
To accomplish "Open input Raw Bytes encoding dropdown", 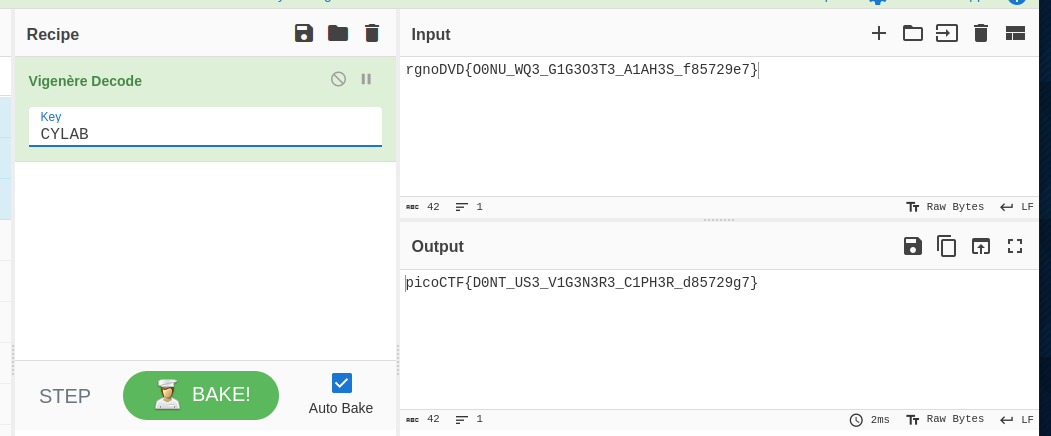I will coord(945,207).
